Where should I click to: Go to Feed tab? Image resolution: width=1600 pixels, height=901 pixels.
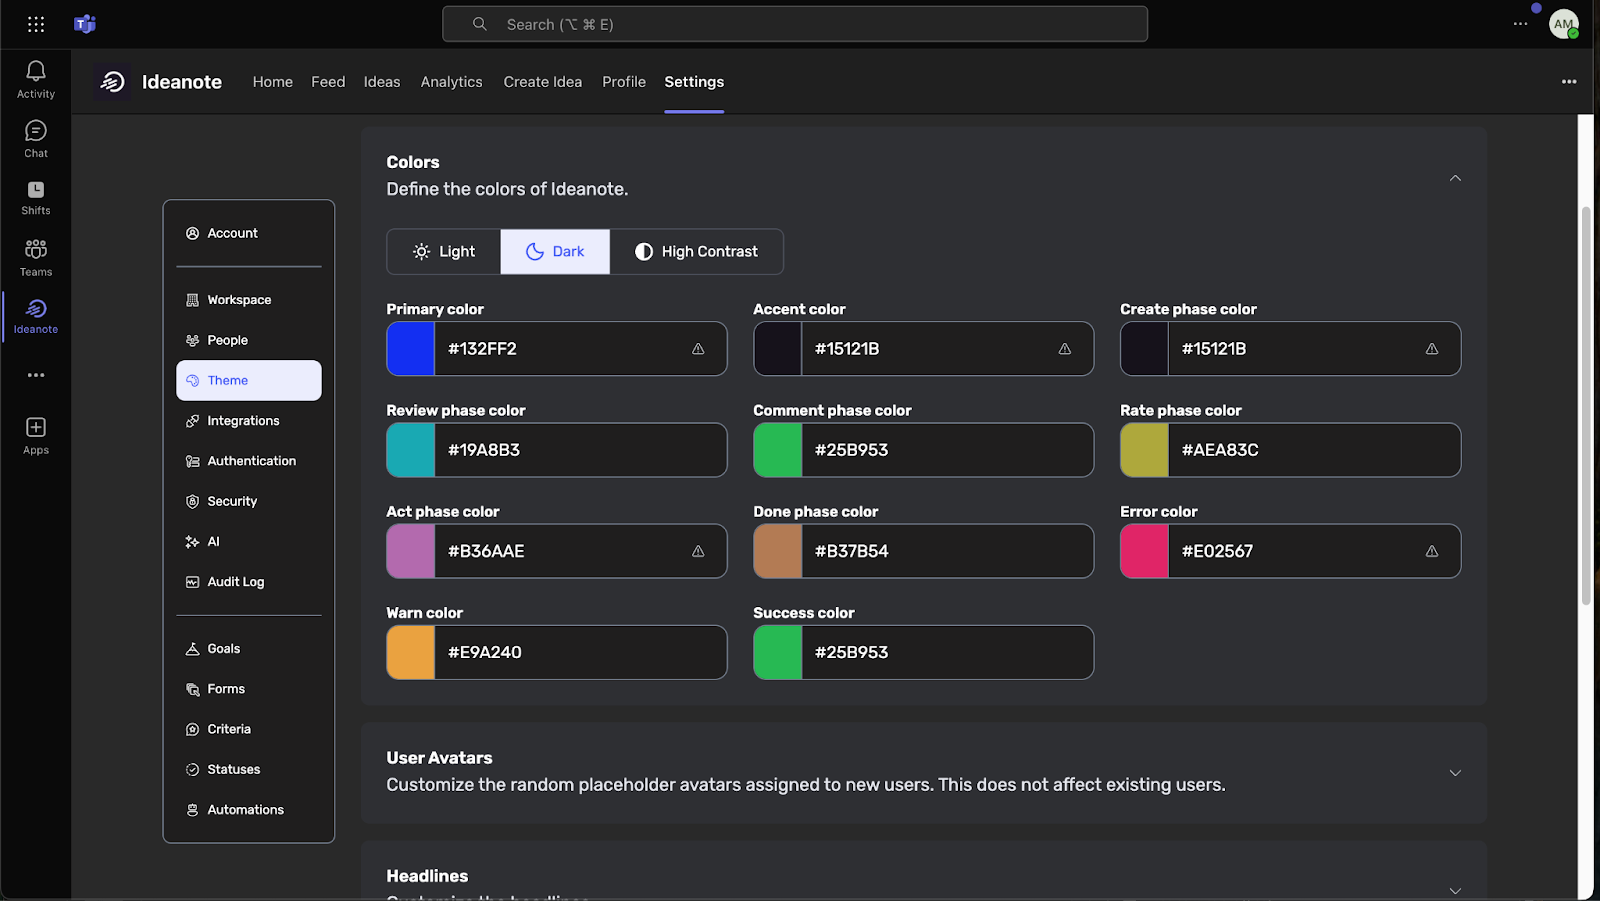(x=328, y=82)
